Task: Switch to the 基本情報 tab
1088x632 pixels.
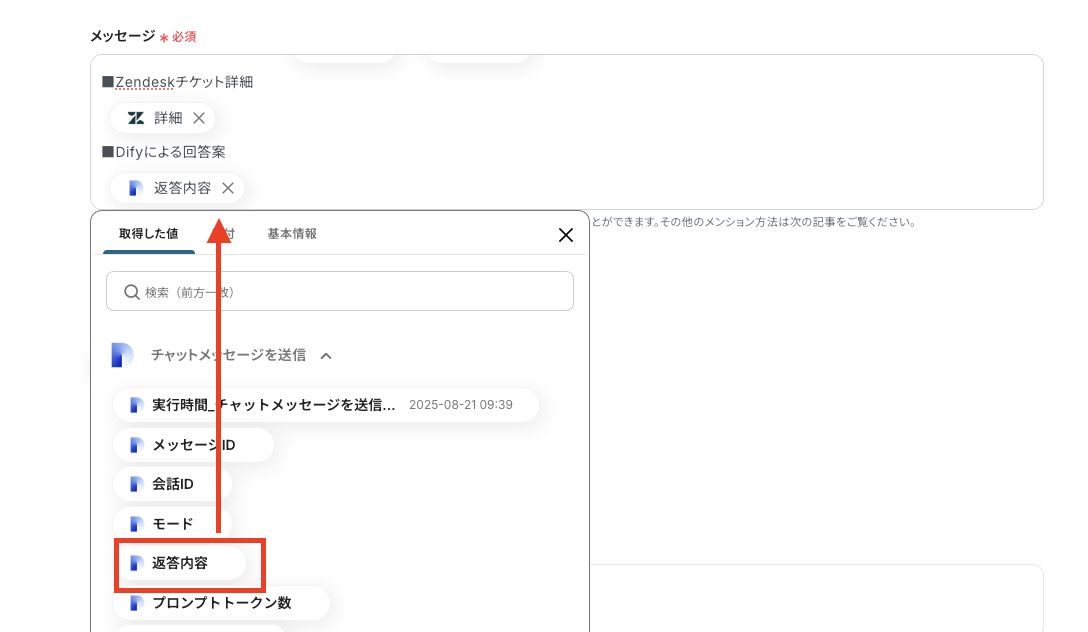Action: click(291, 234)
